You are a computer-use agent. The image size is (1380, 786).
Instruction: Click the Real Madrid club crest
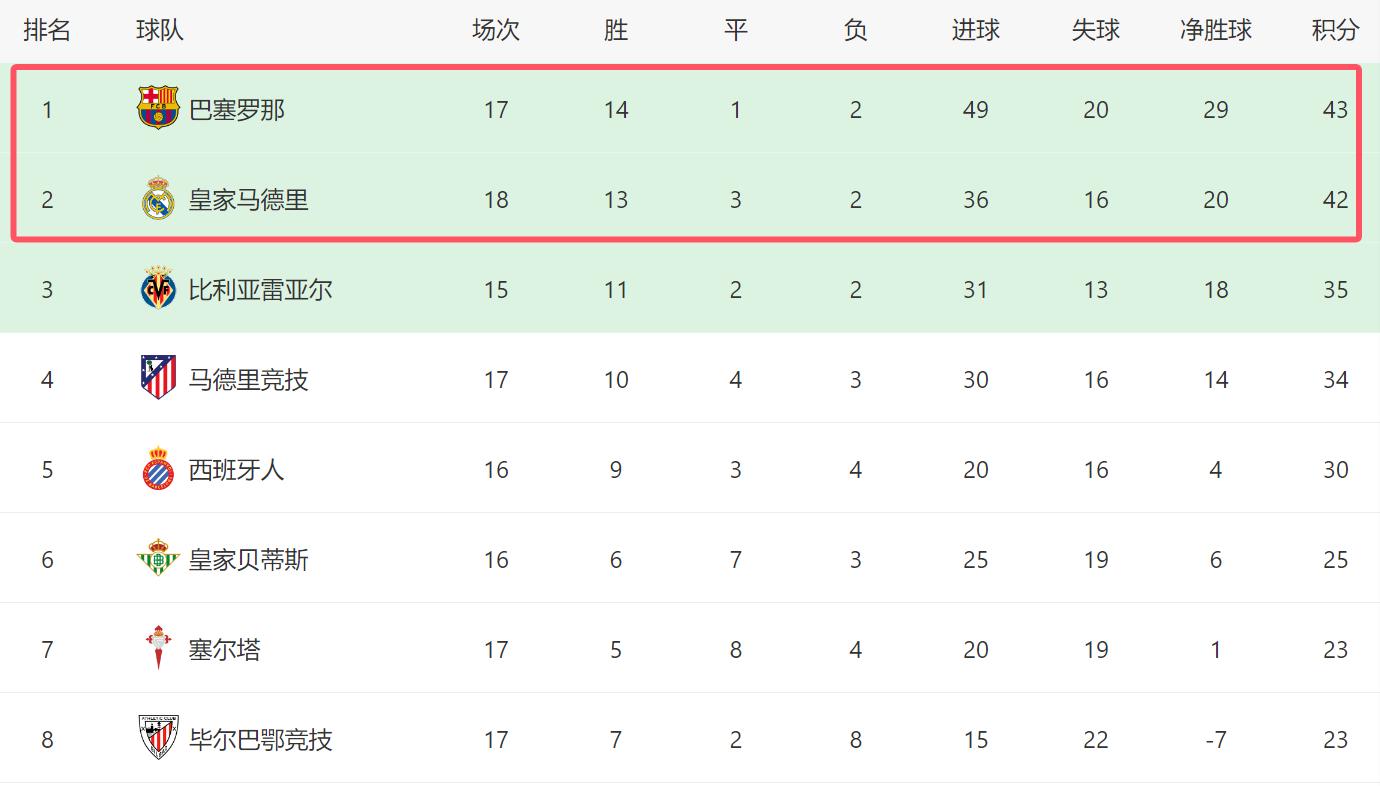click(x=158, y=199)
